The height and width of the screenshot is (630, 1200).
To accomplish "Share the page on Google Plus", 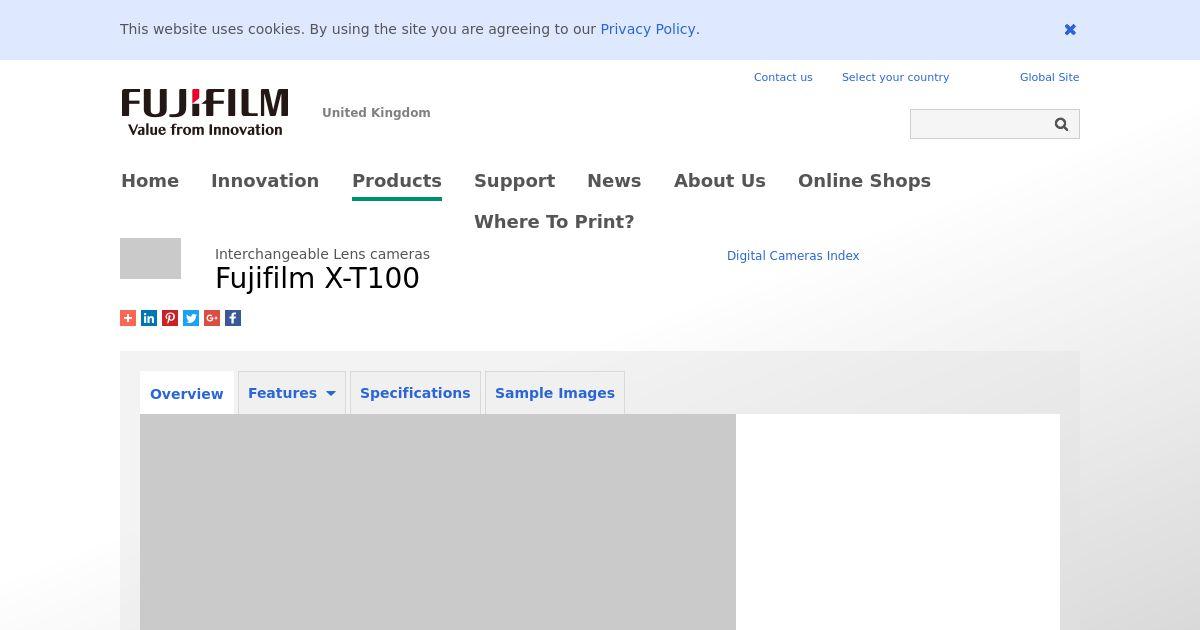I will (212, 318).
